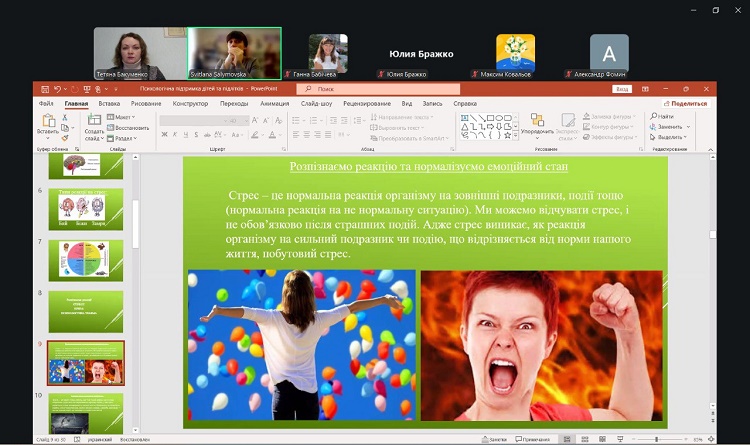This screenshot has height=445, width=750.
Task: Click the Shape fill (Заливка фигуры) icon
Action: click(x=585, y=116)
